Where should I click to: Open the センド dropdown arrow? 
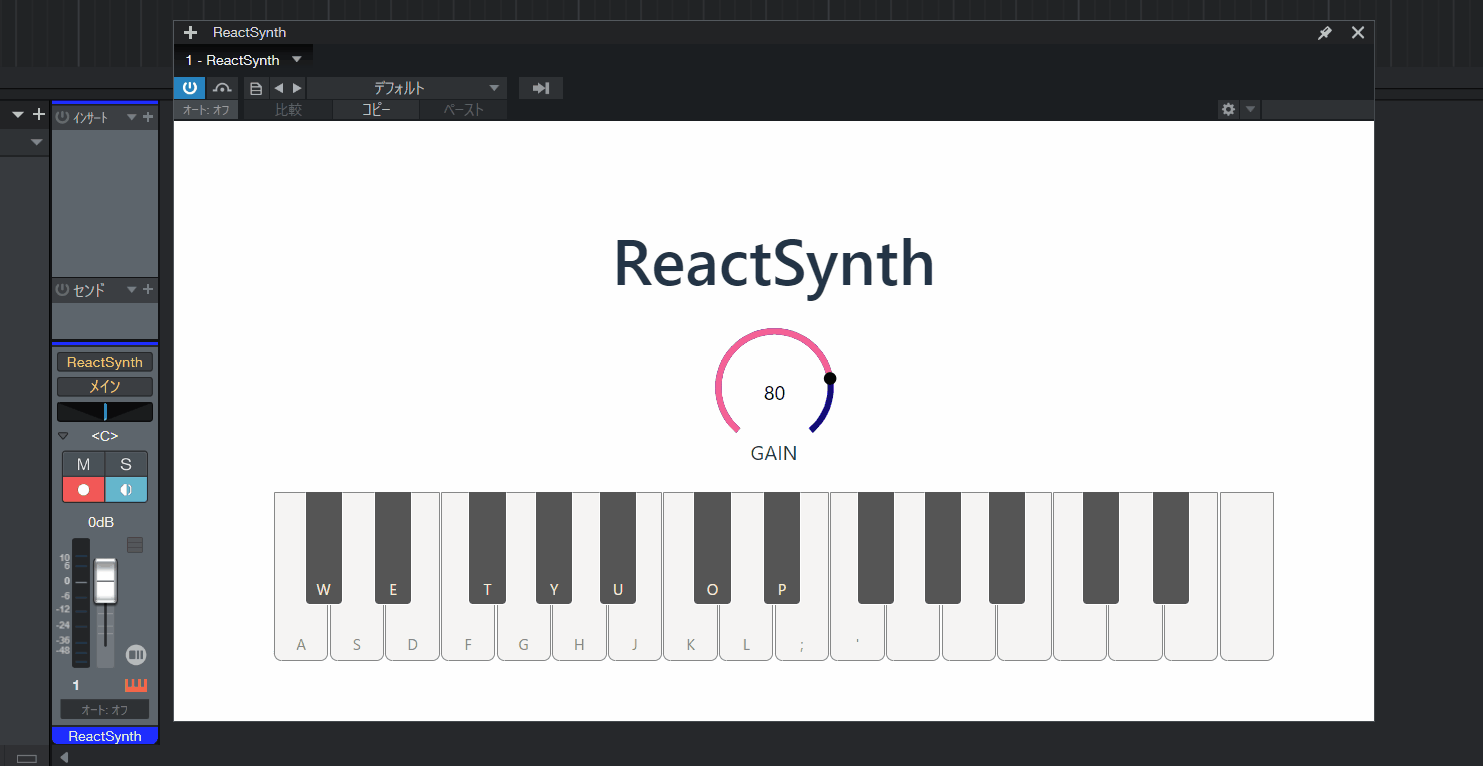click(x=131, y=291)
